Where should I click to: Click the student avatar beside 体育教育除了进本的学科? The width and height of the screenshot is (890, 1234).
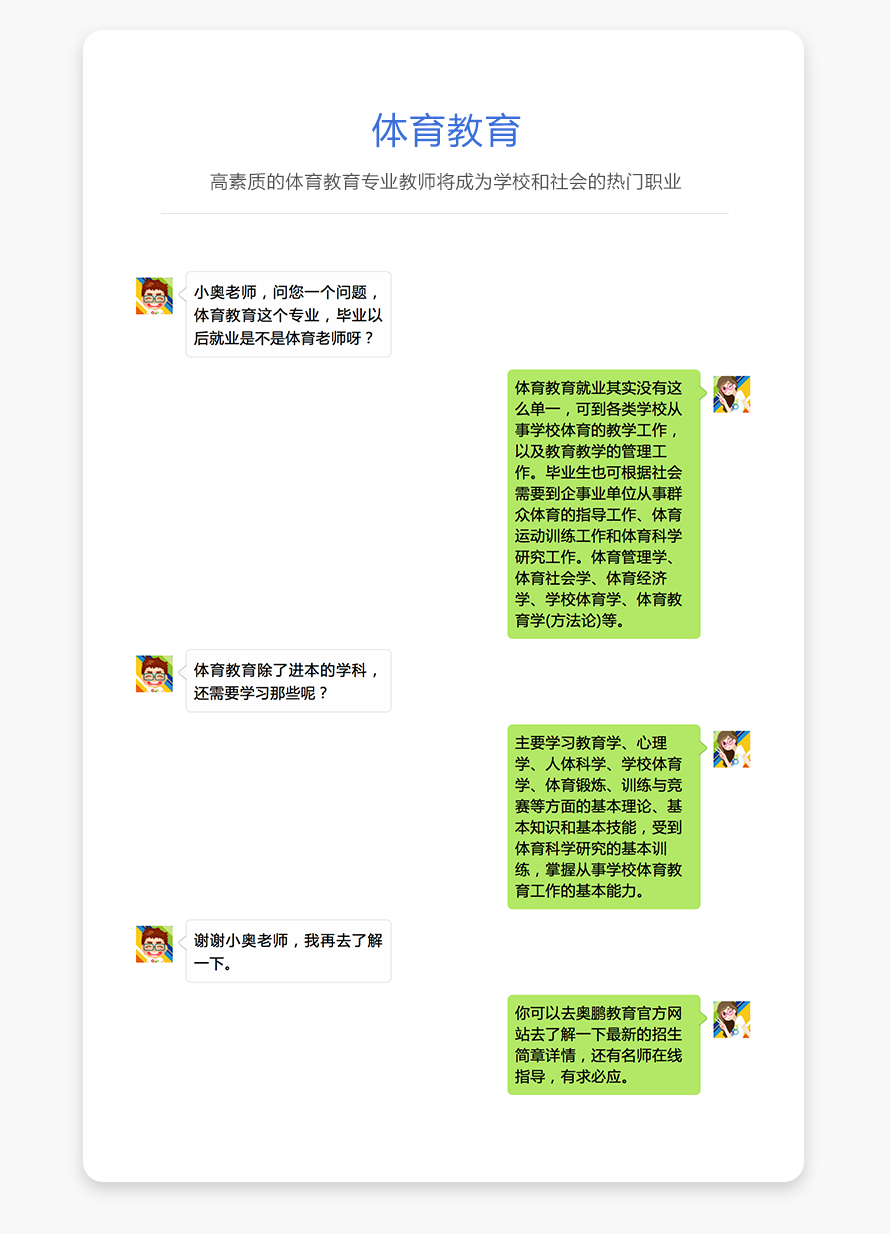154,674
